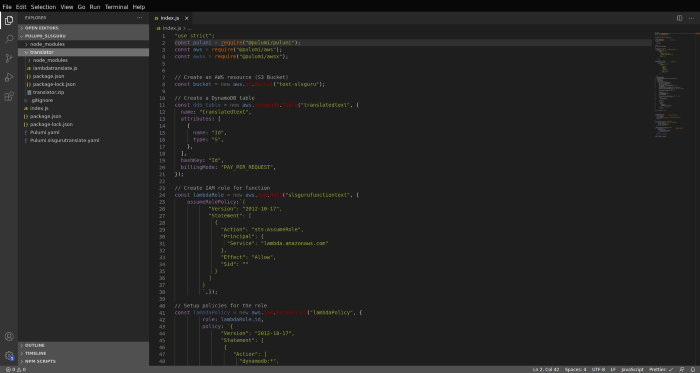This screenshot has width=700, height=373.
Task: Click billingMode "PAY_PER_REQUEST" code line
Action: pyautogui.click(x=228, y=167)
